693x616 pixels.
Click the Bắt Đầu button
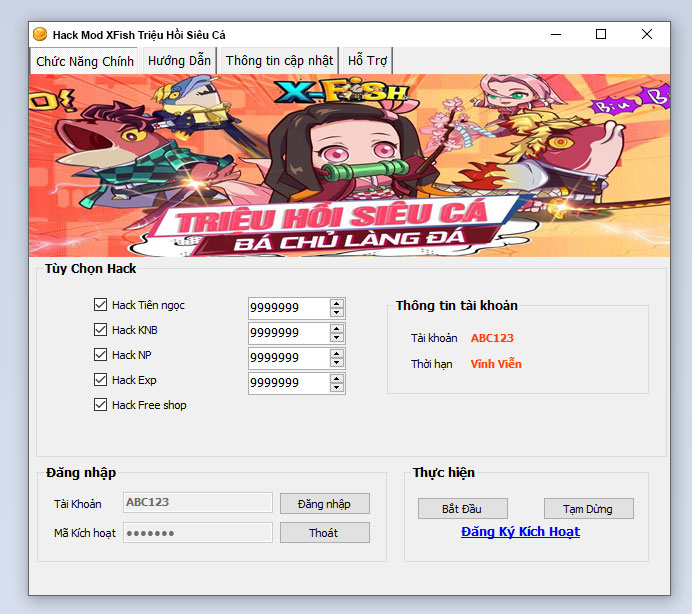[462, 509]
